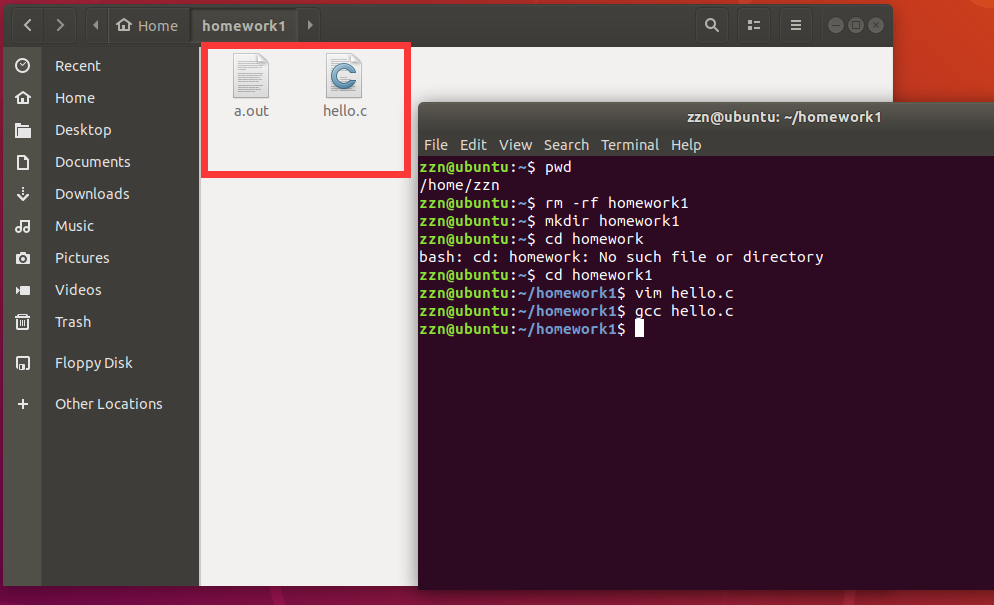Click the a.out file name label

(251, 111)
